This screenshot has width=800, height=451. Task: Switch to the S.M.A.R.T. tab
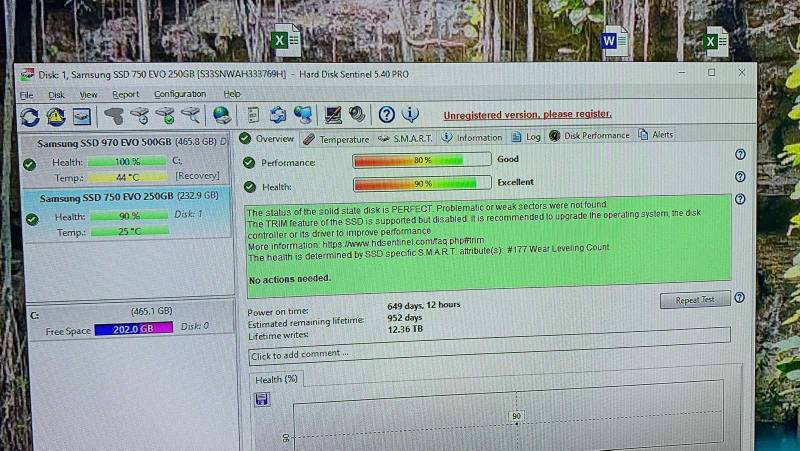tap(406, 138)
